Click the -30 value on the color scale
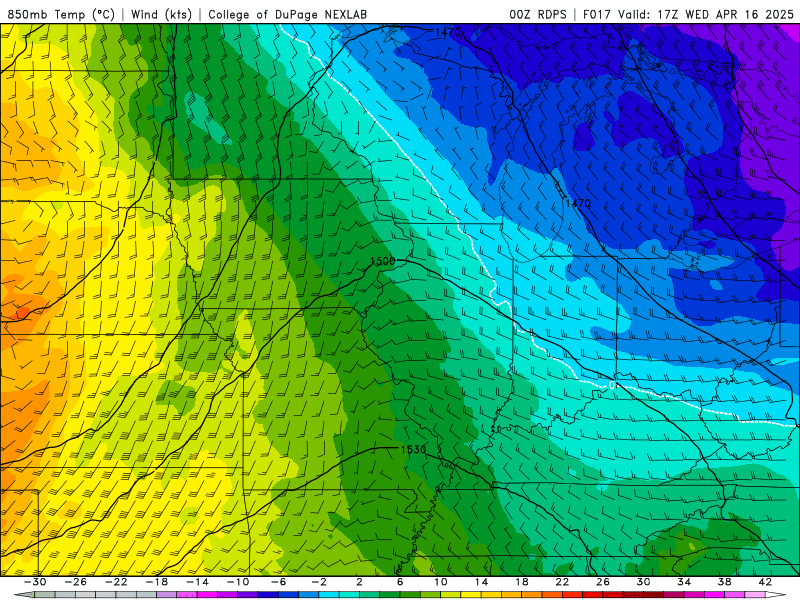 click(x=35, y=582)
